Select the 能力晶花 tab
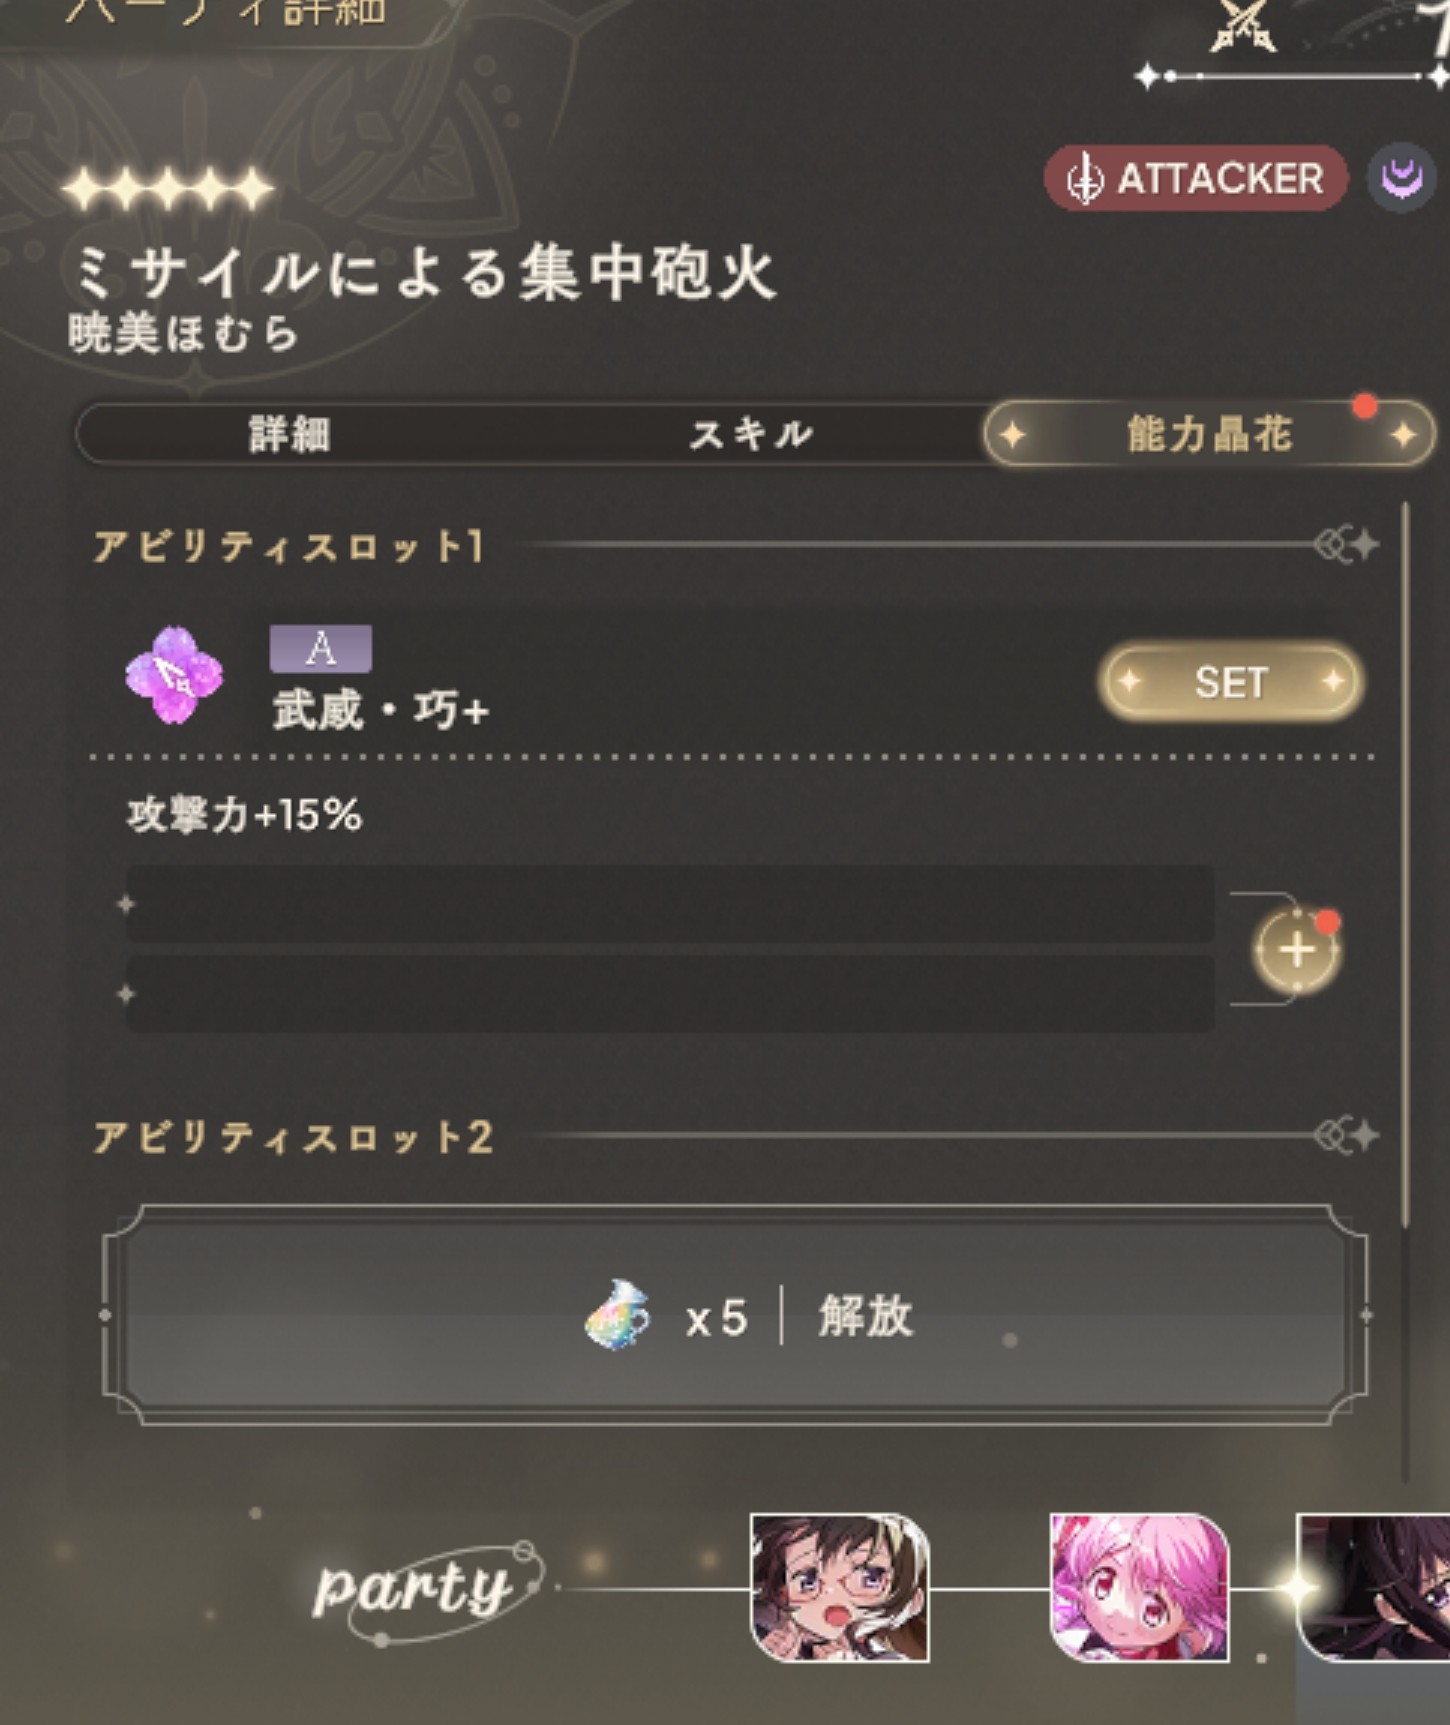The image size is (1450, 1725). click(x=1210, y=434)
